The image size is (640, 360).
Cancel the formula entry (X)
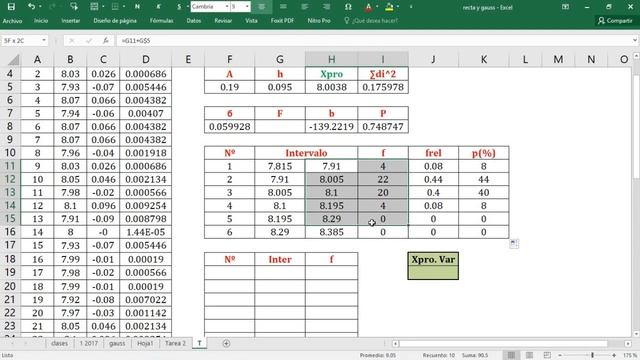click(71, 40)
